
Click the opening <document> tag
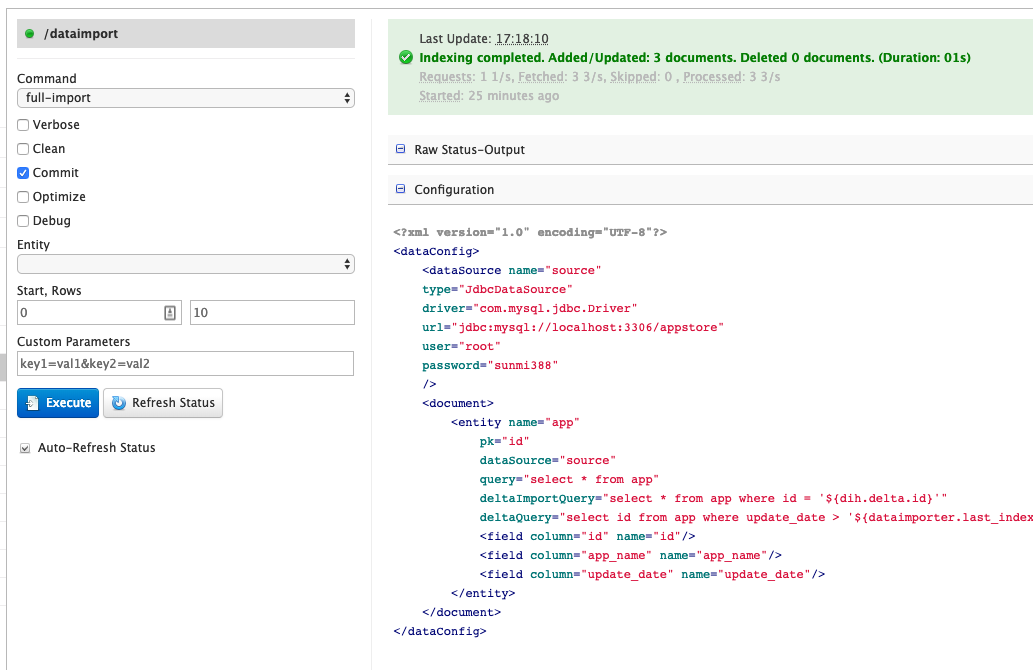(458, 403)
